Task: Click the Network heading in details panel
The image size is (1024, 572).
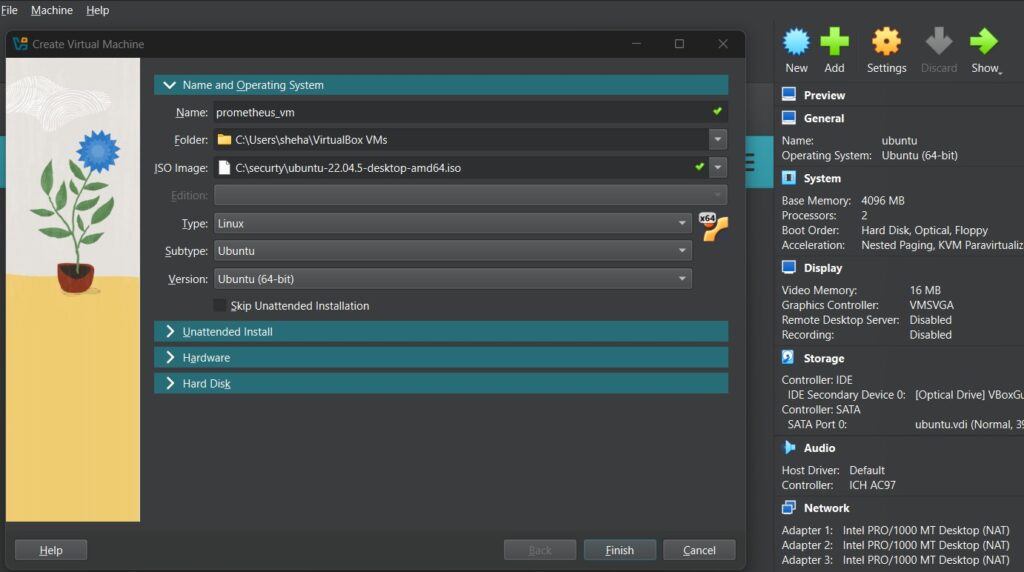Action: pos(826,508)
